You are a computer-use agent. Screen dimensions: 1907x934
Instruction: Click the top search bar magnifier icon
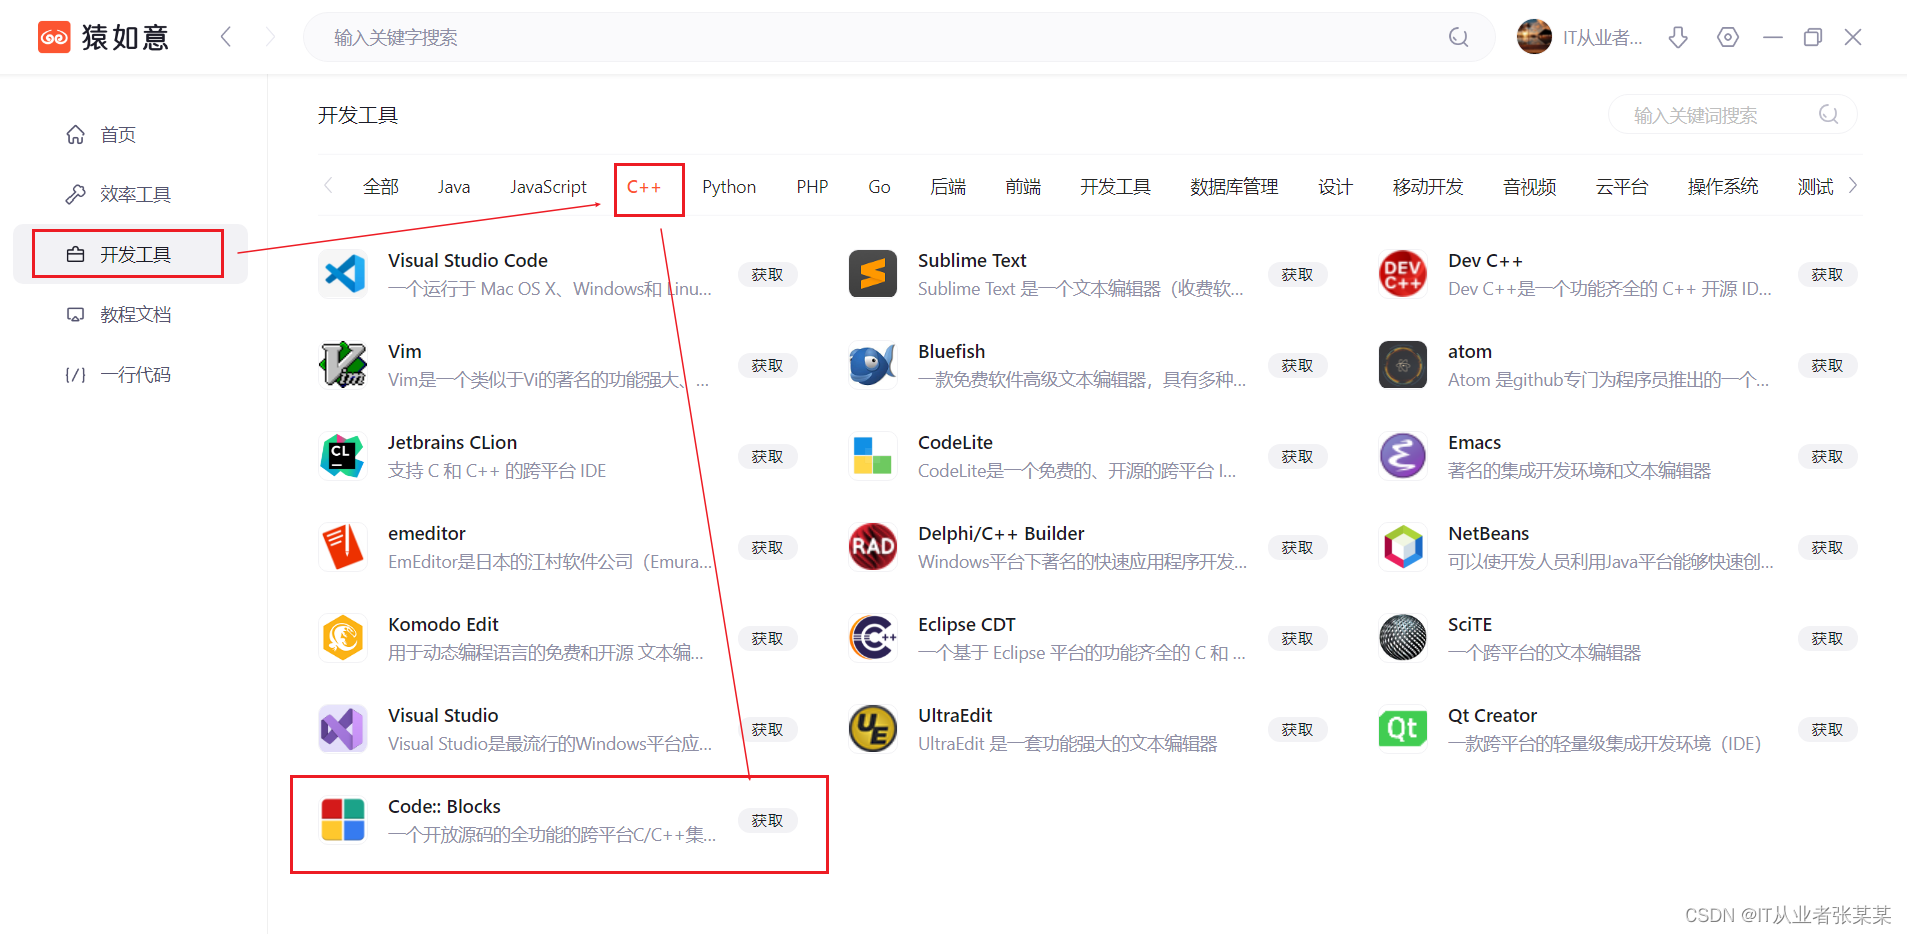coord(1459,37)
